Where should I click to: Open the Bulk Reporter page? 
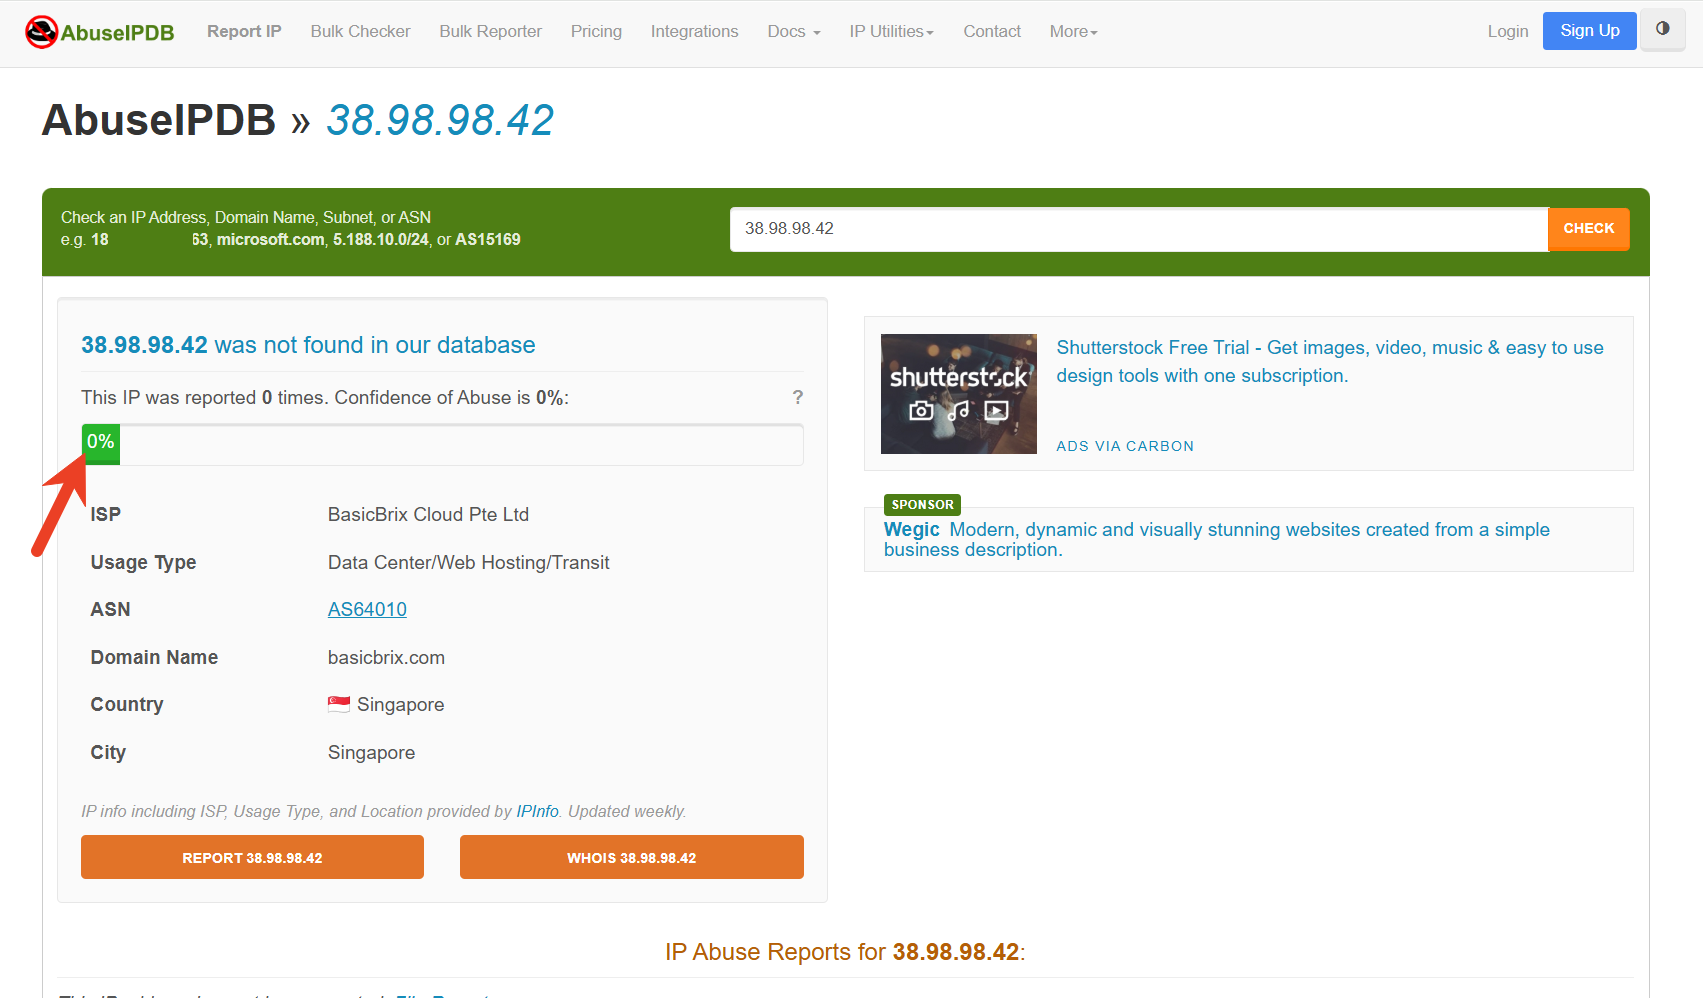[x=491, y=32]
